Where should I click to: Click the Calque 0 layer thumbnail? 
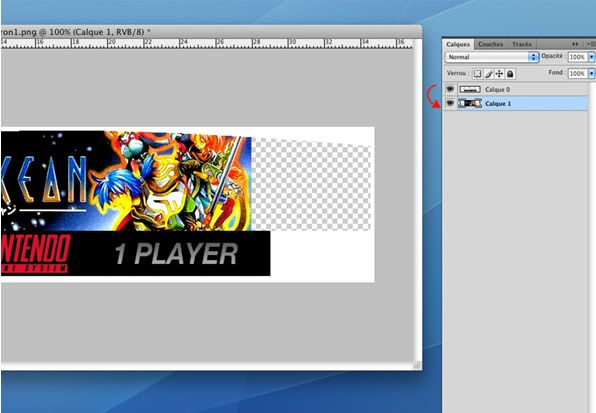470,89
